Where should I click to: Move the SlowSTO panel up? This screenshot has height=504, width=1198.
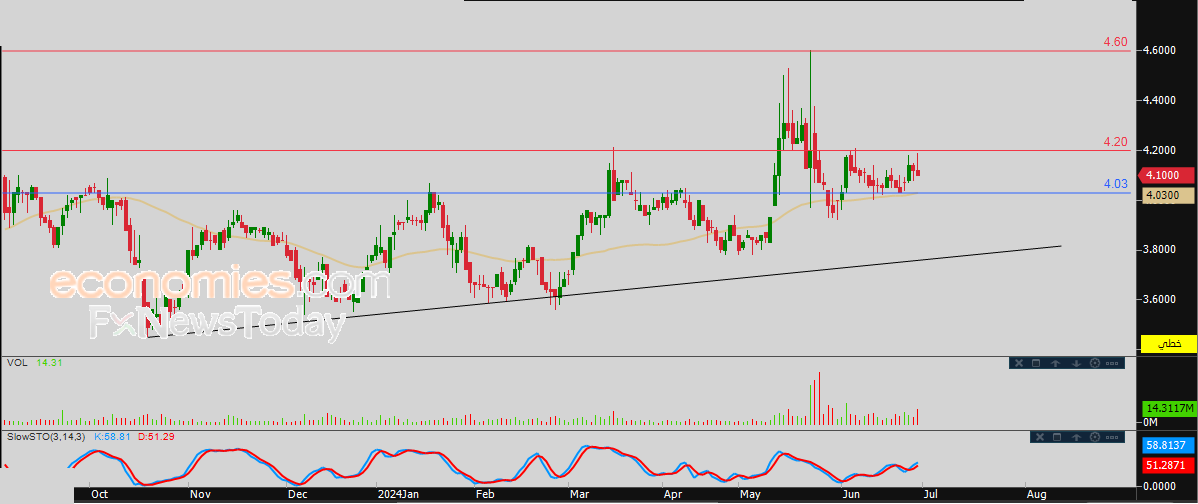[x=1076, y=438]
